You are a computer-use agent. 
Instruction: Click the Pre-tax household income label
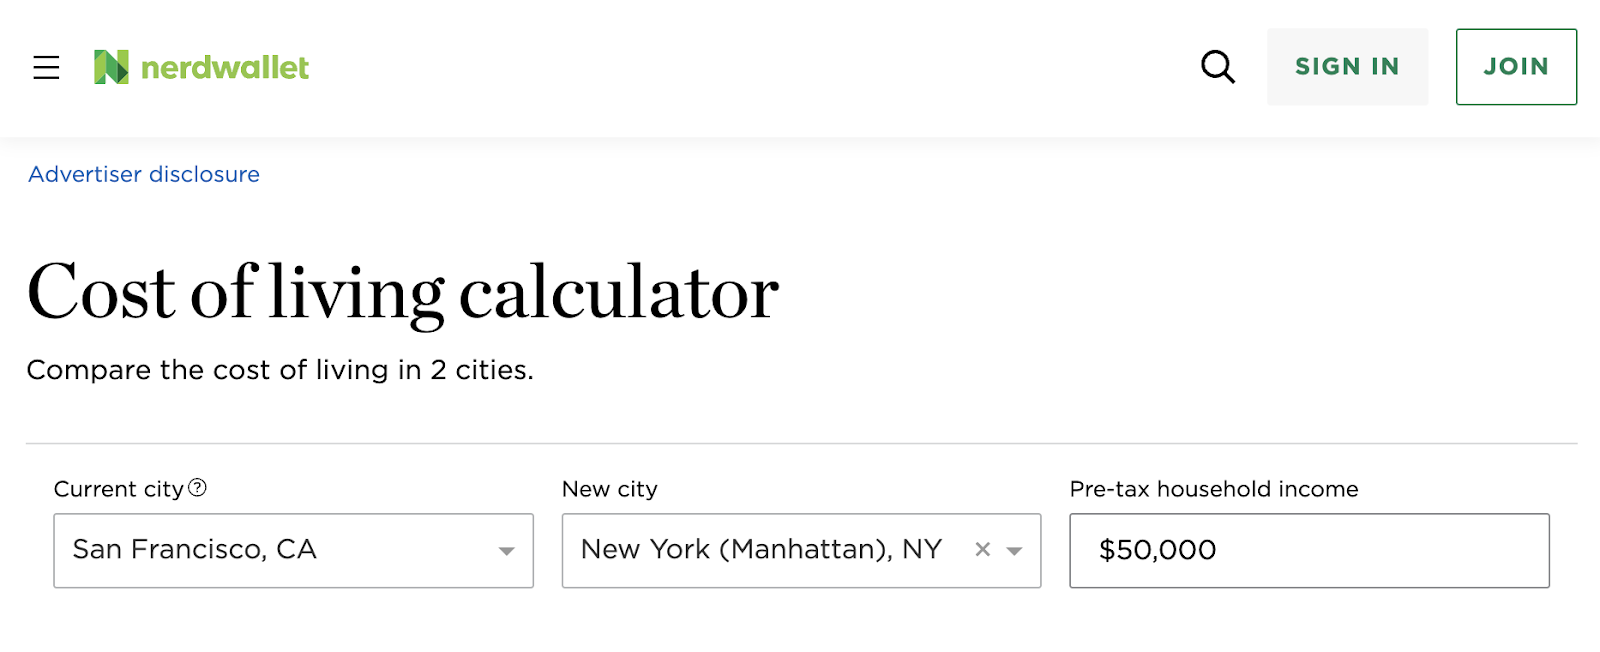pos(1213,488)
